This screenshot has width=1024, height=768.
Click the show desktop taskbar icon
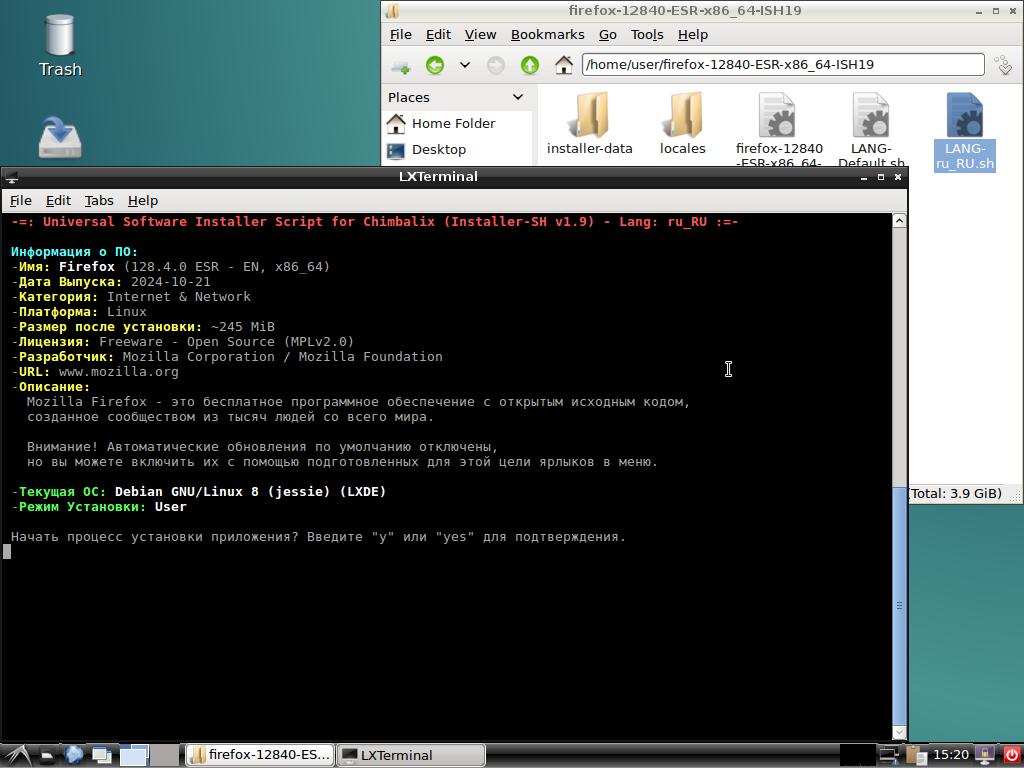pyautogui.click(x=101, y=756)
